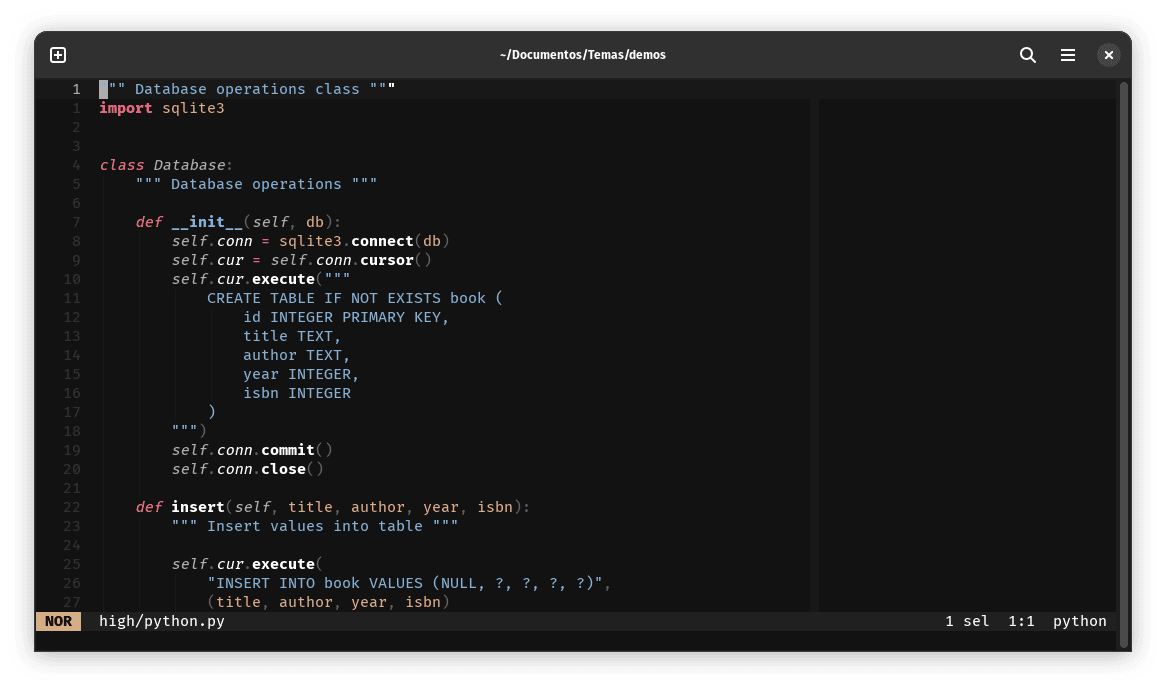The image size is (1166, 689).
Task: Click the "import sqlite3" line
Action: pyautogui.click(x=161, y=109)
